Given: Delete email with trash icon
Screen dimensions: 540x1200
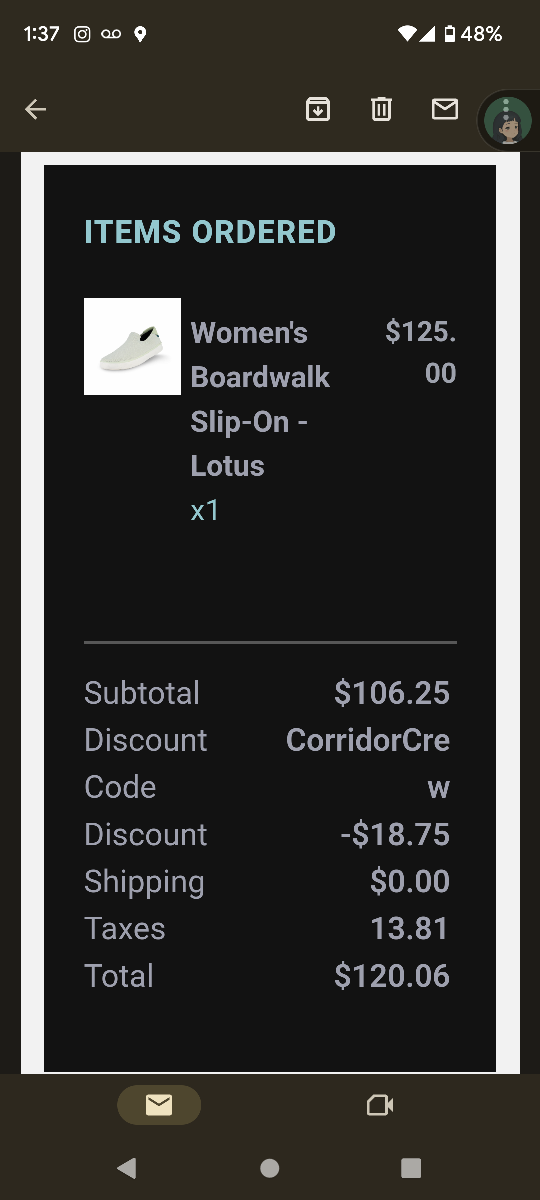Looking at the screenshot, I should tap(381, 109).
